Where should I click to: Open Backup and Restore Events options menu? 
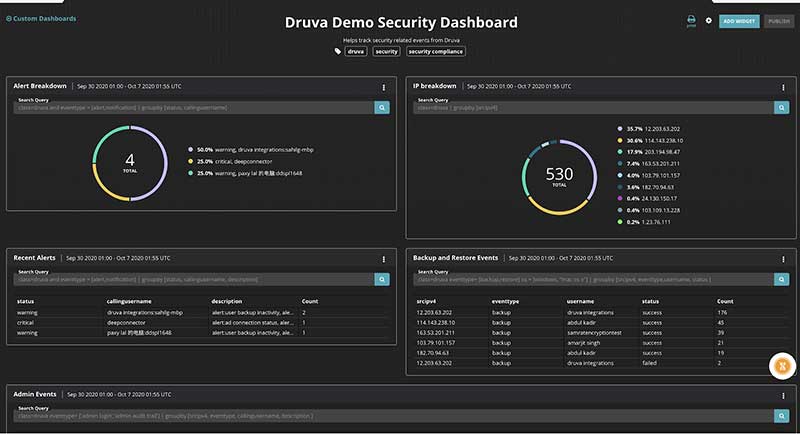pos(782,259)
